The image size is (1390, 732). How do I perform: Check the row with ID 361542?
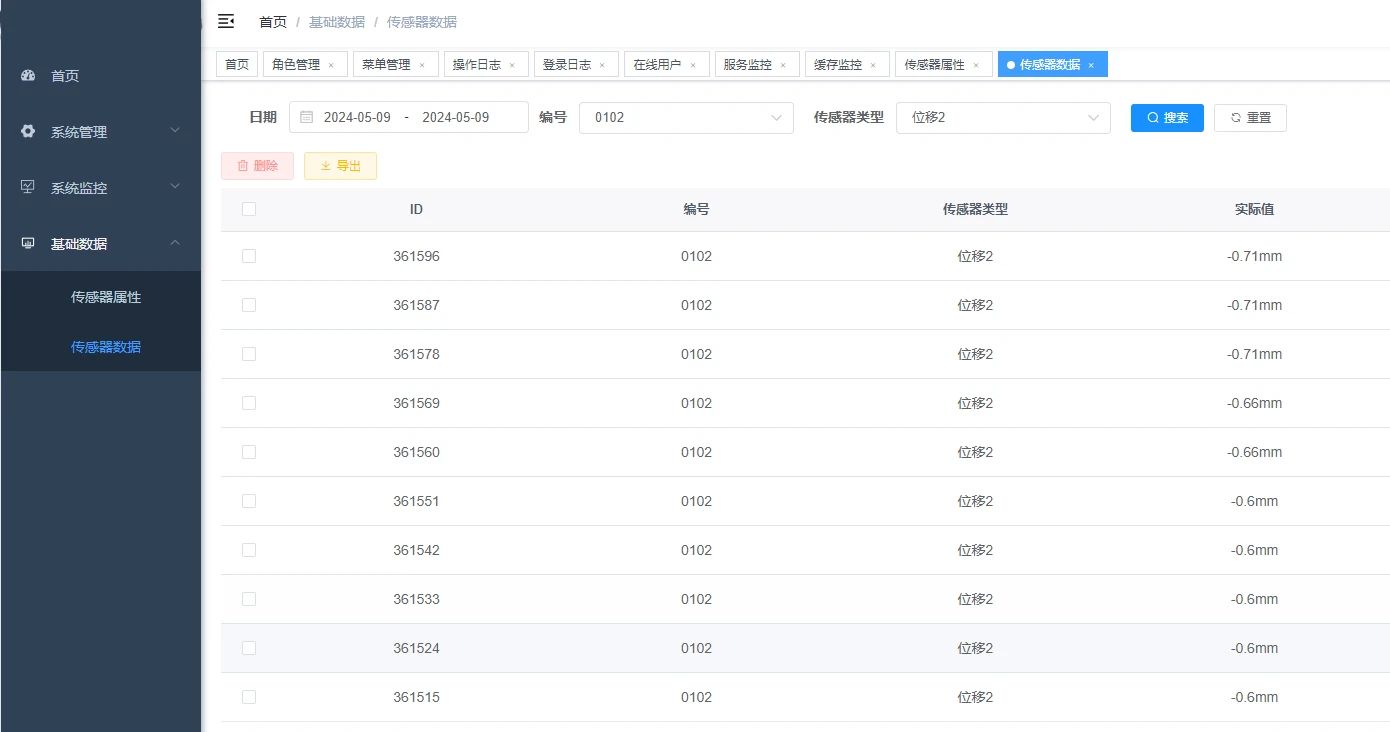249,550
